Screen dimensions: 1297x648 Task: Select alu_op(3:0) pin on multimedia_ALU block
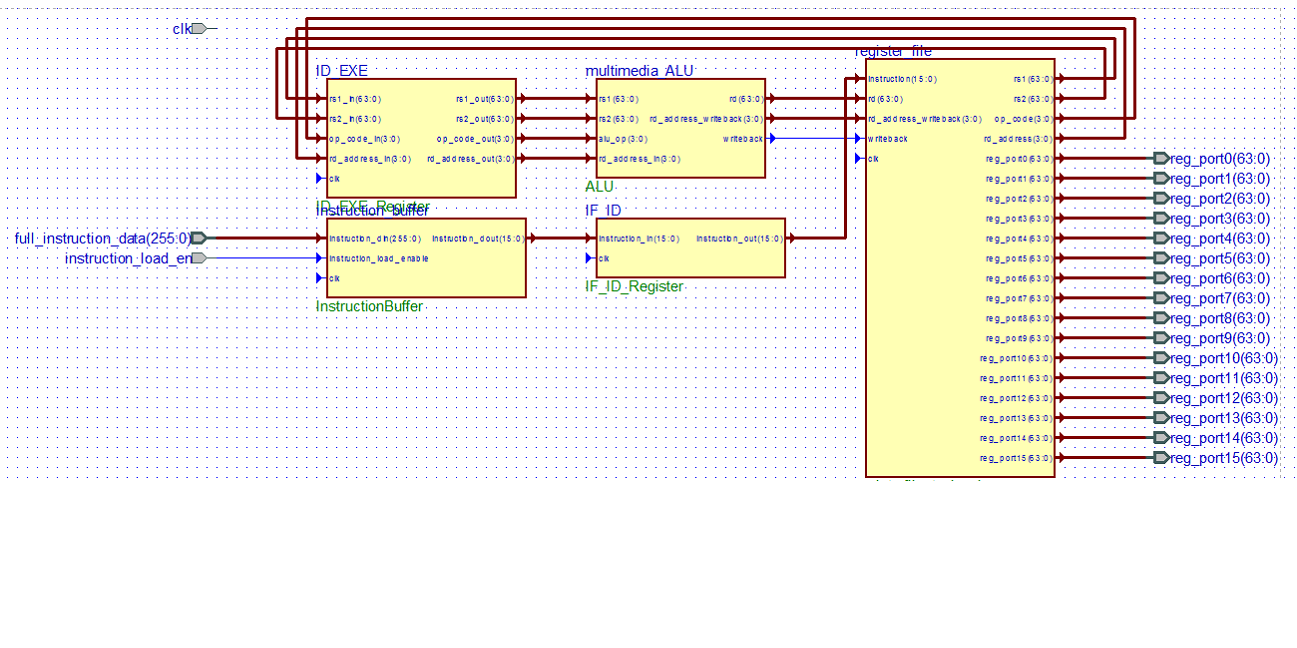pyautogui.click(x=623, y=139)
